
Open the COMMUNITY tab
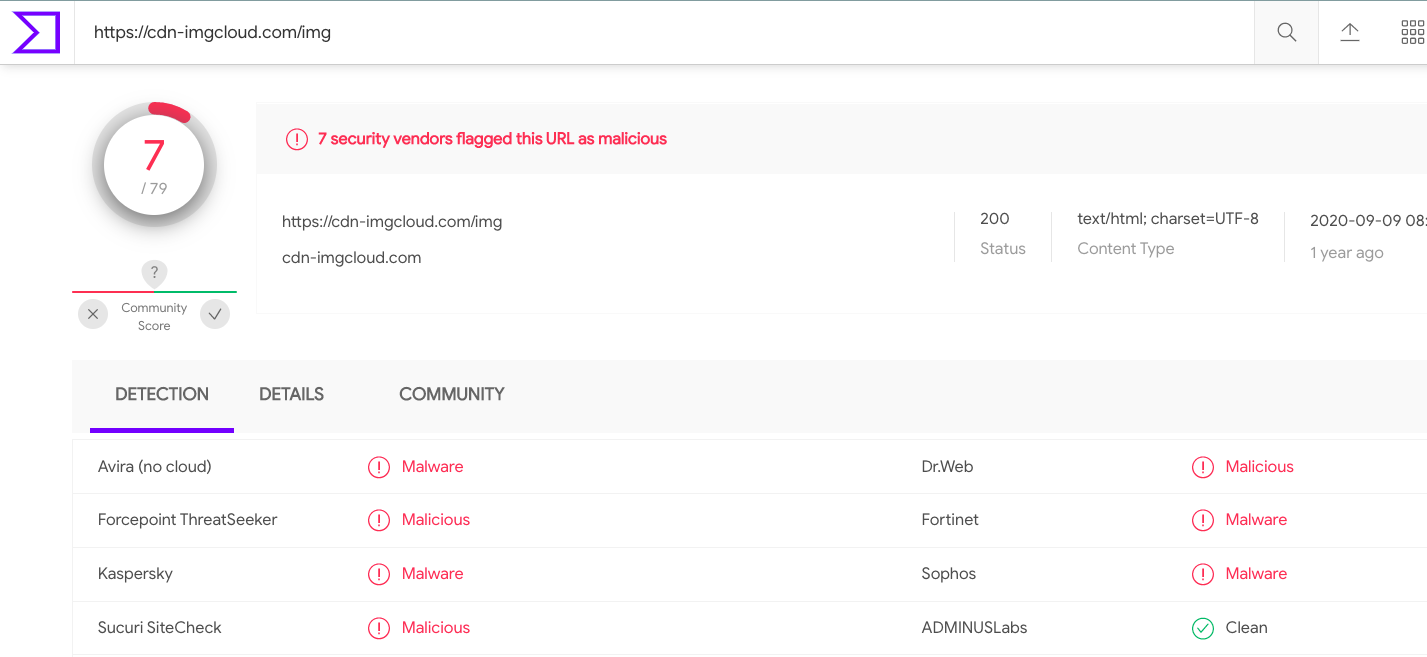451,394
